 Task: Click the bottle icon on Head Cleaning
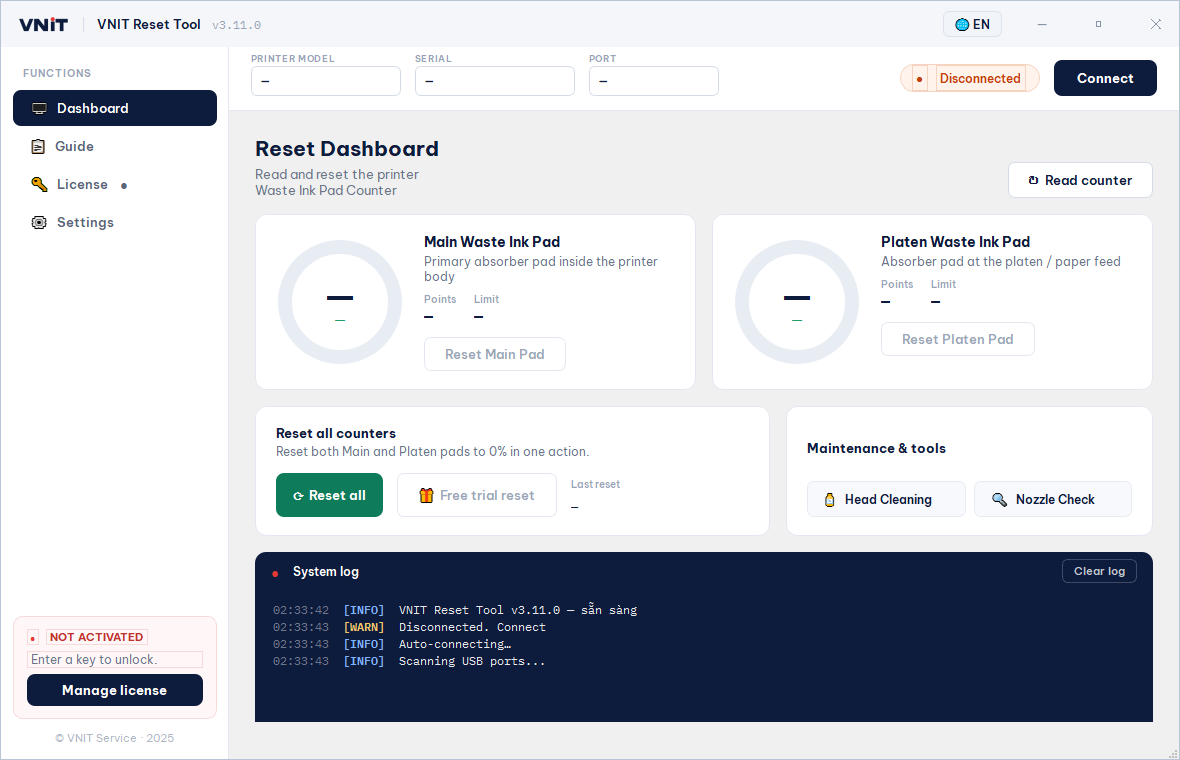point(829,500)
